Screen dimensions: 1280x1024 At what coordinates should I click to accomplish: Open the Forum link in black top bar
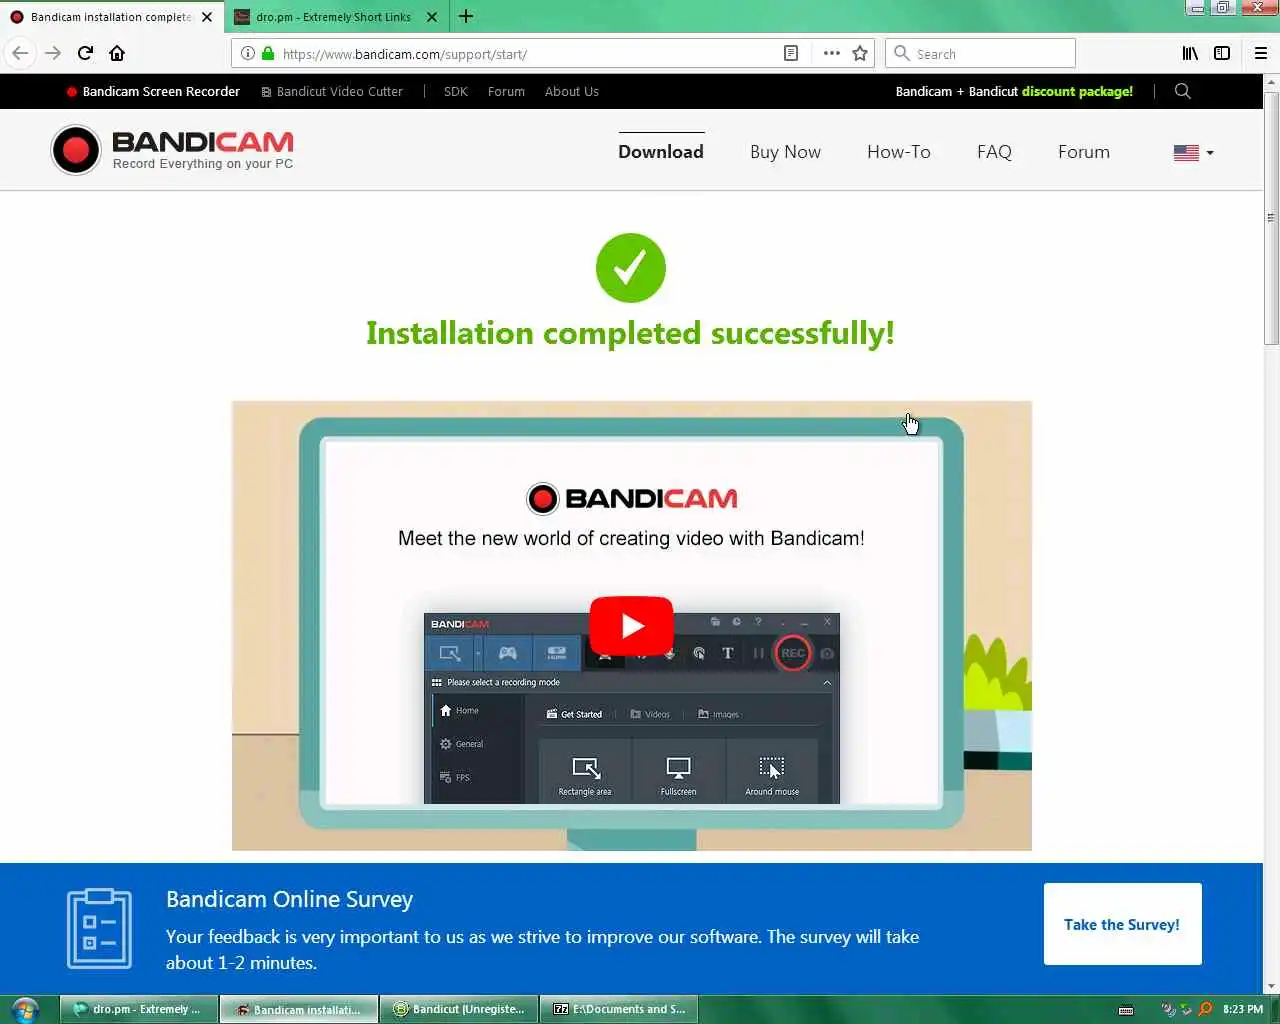506,91
